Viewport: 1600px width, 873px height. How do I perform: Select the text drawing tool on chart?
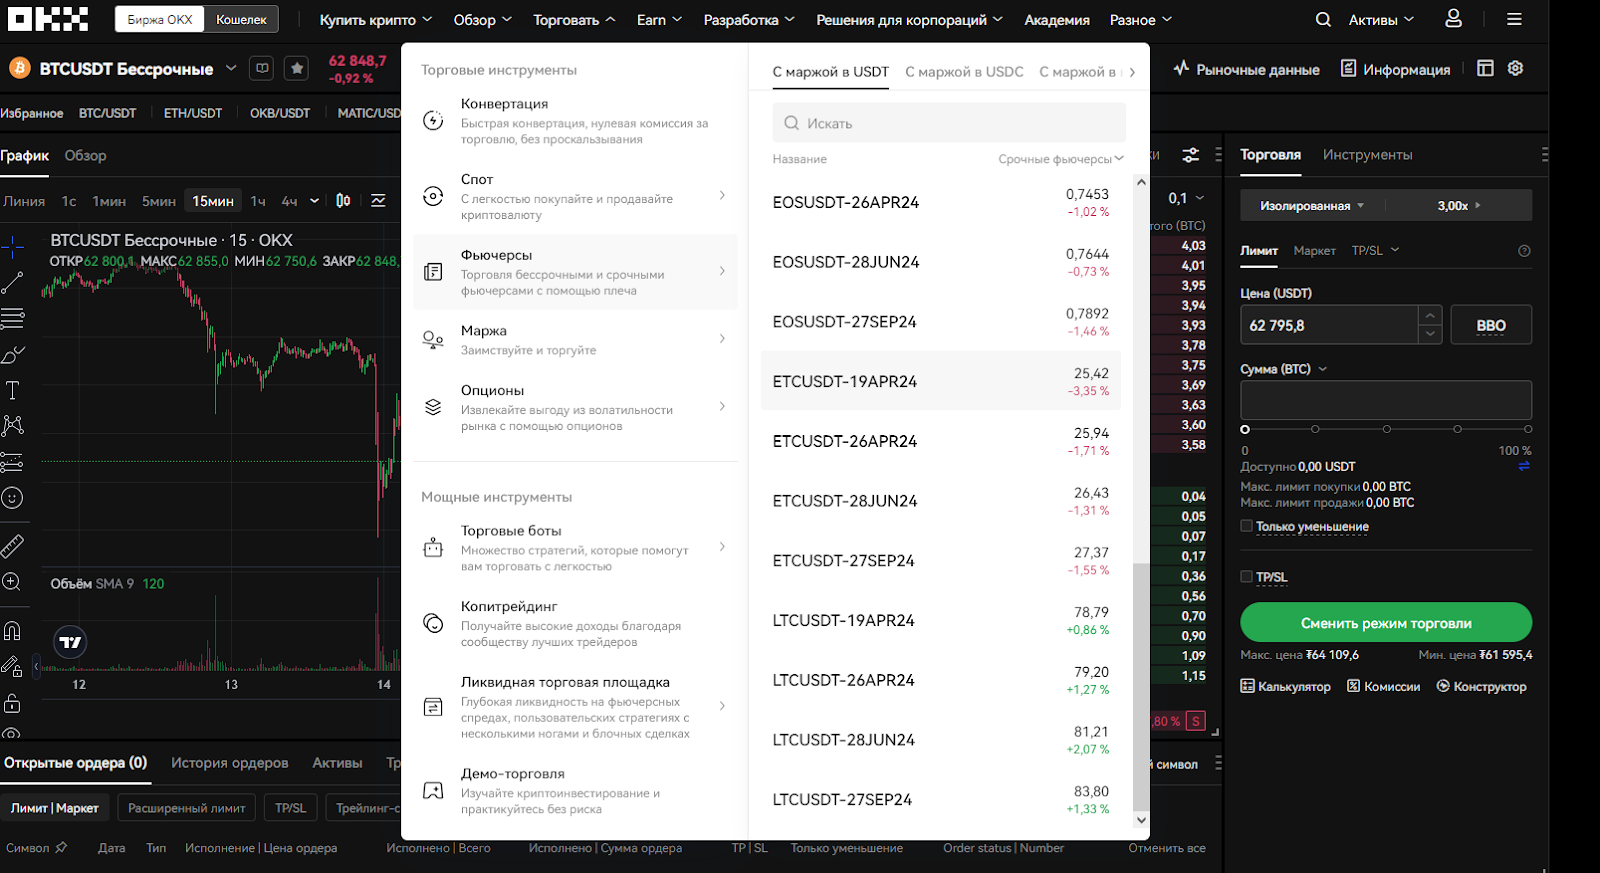pyautogui.click(x=12, y=390)
